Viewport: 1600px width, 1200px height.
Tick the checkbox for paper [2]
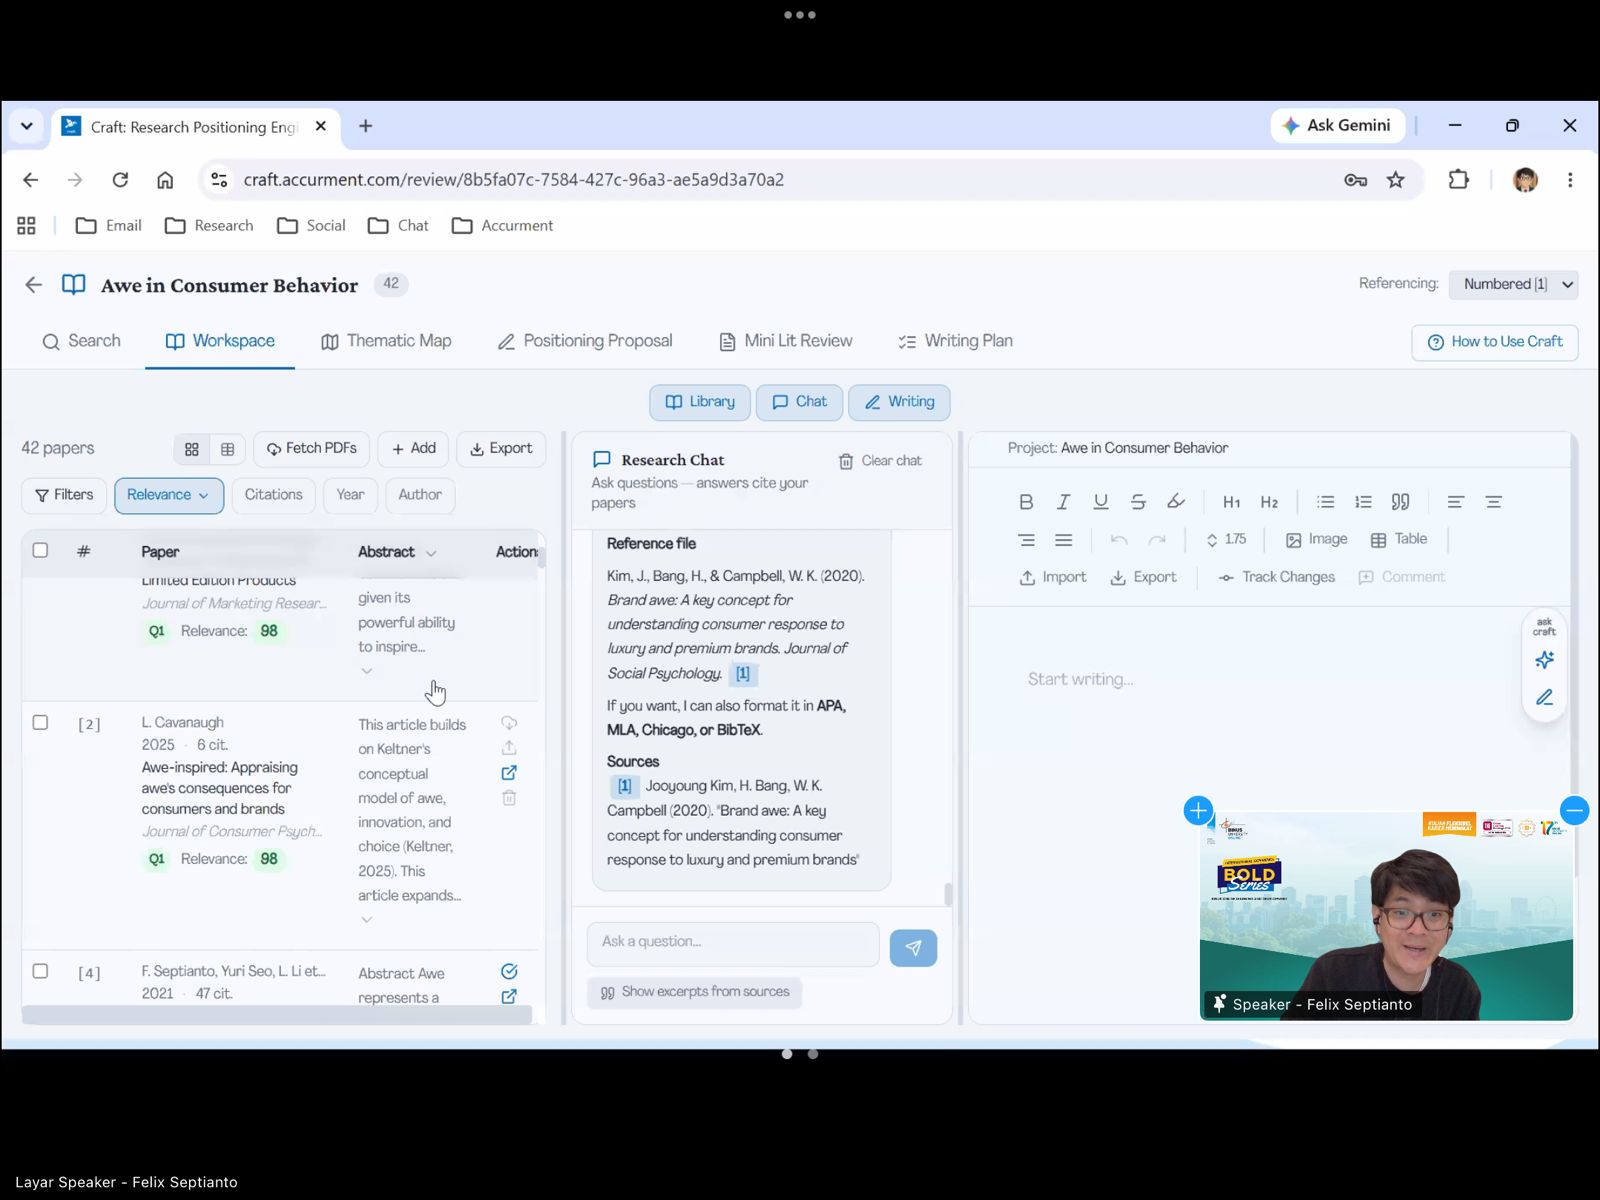coord(40,722)
